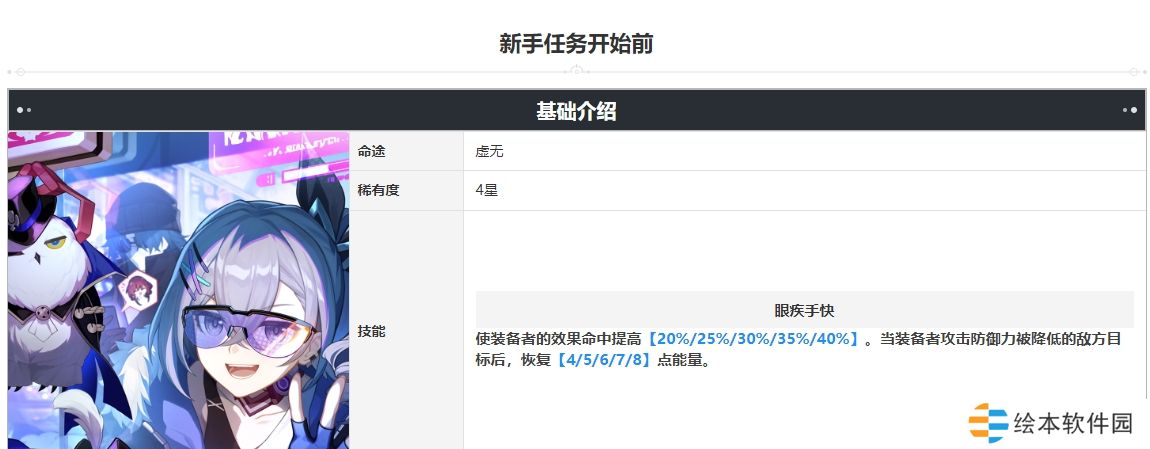1150x449 pixels.
Task: Click the blue 20%/25%/30%/35%/40% values
Action: click(x=753, y=340)
